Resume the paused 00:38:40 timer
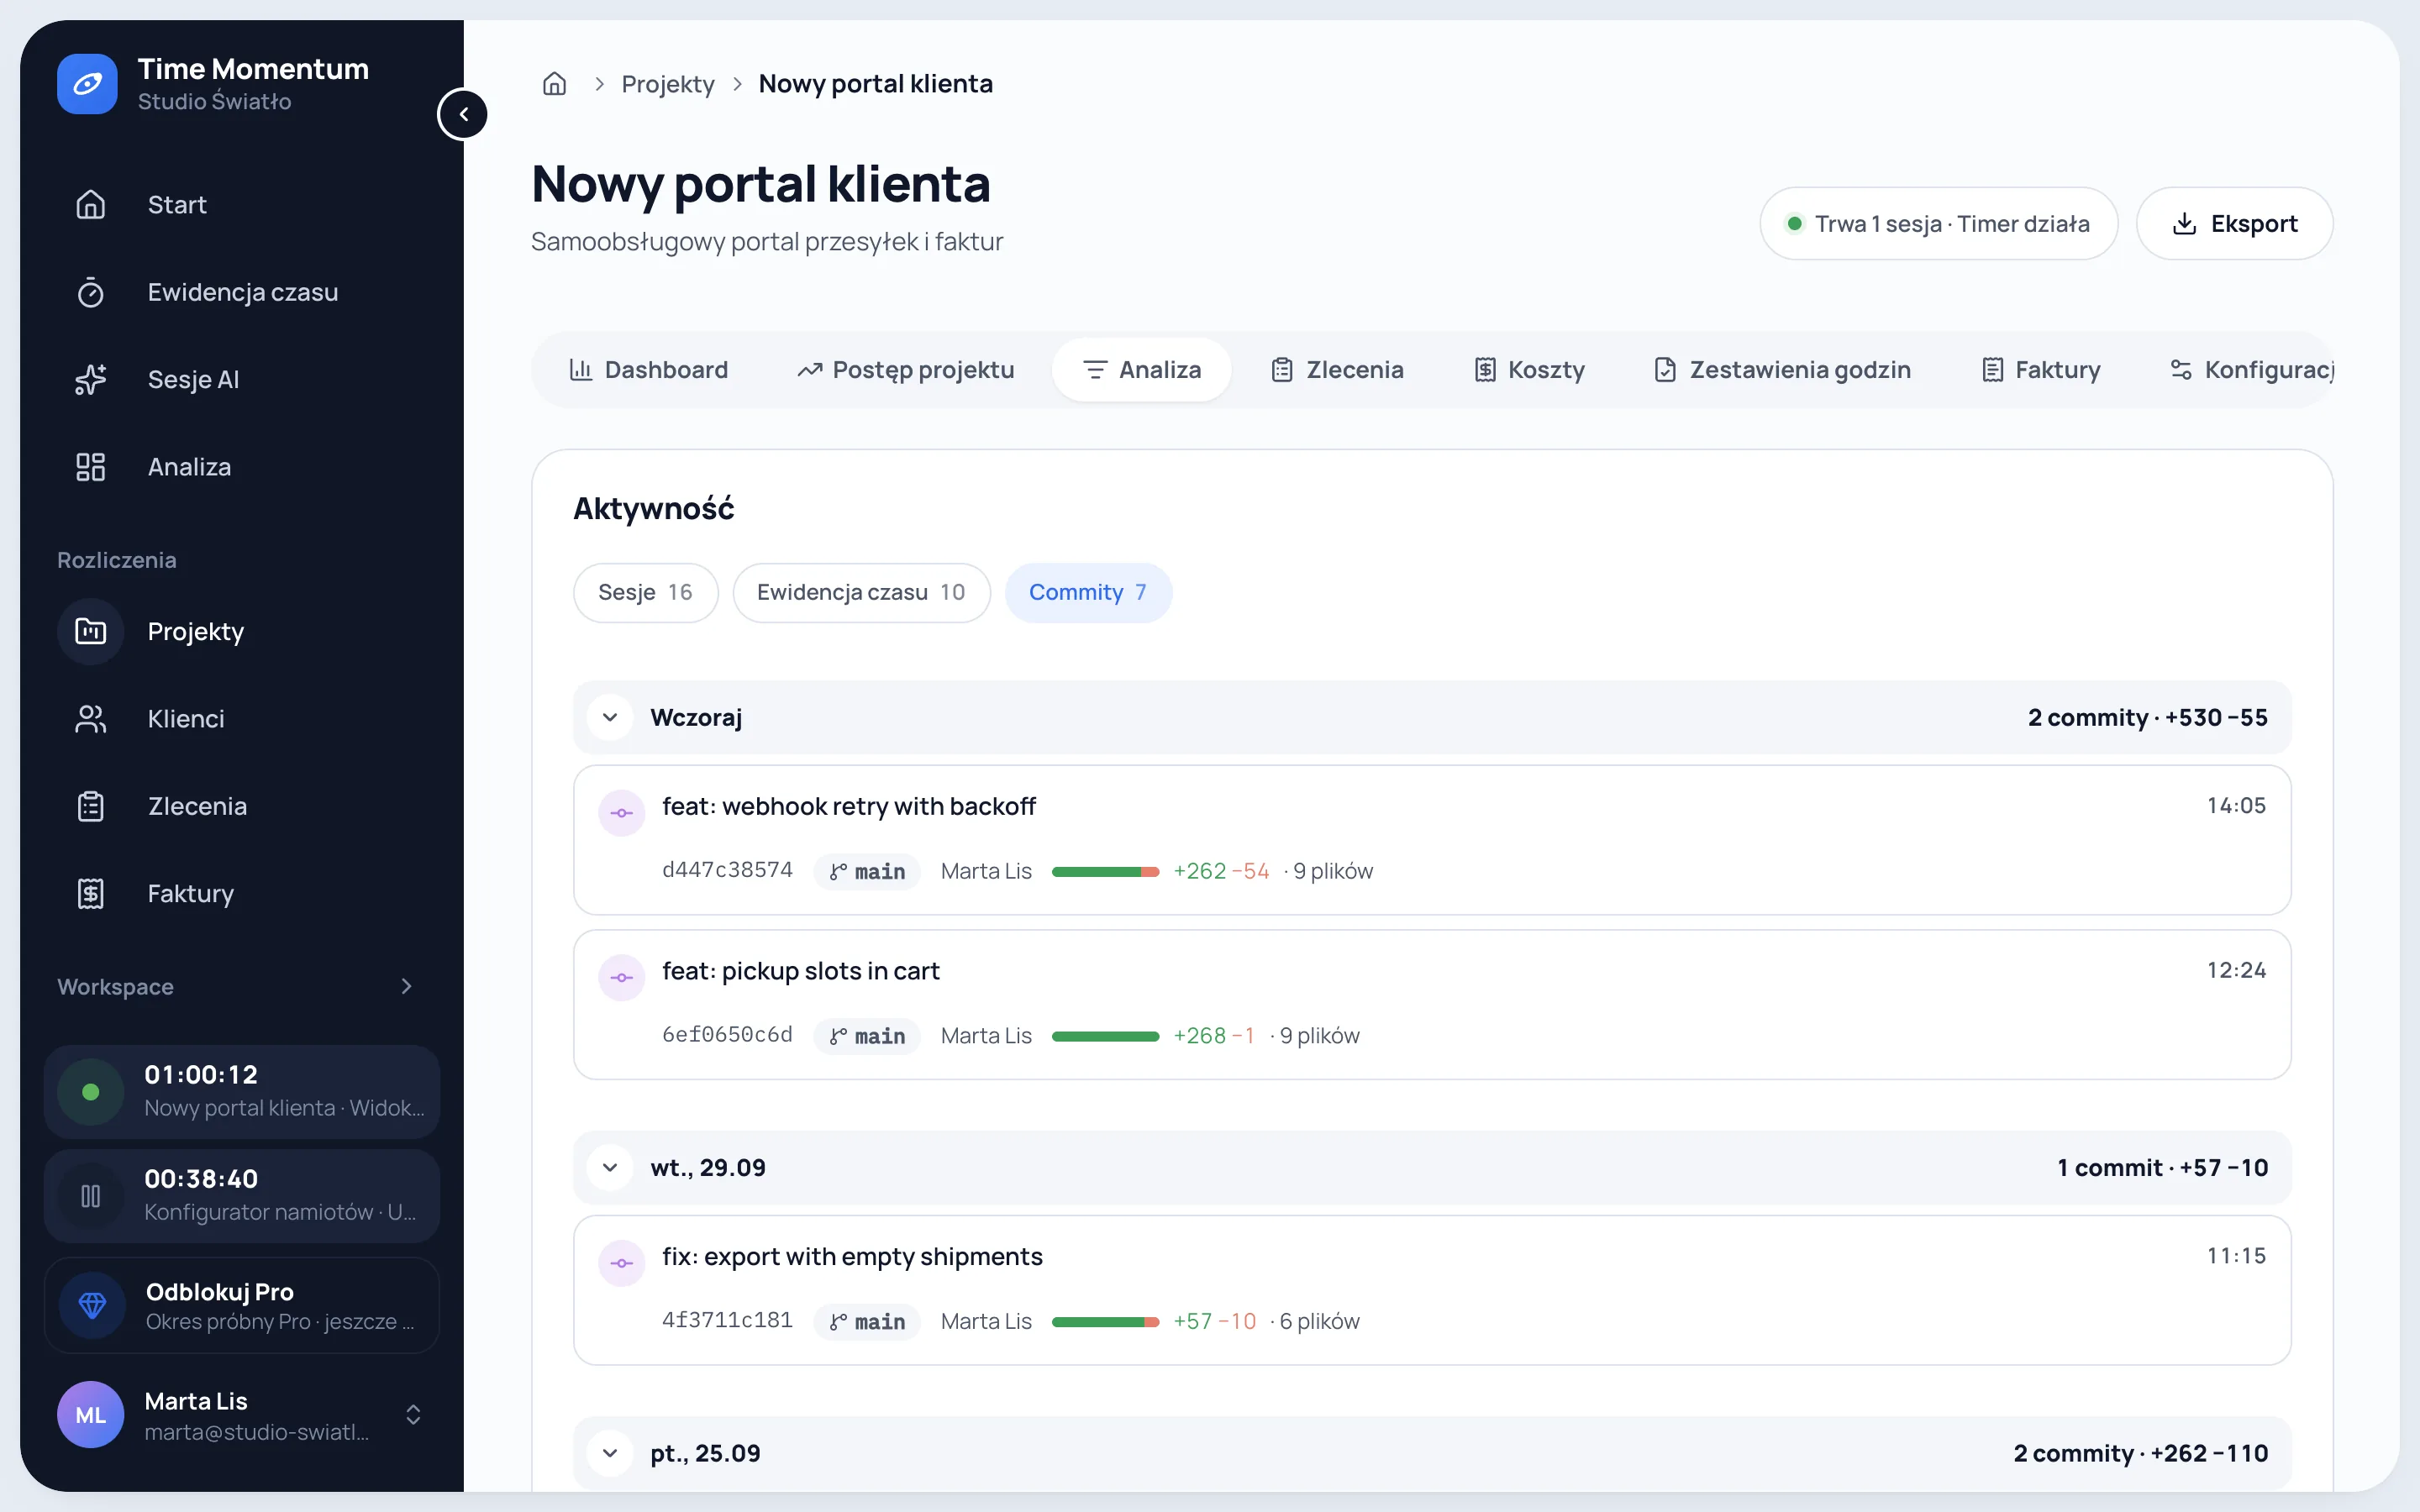 (x=91, y=1196)
